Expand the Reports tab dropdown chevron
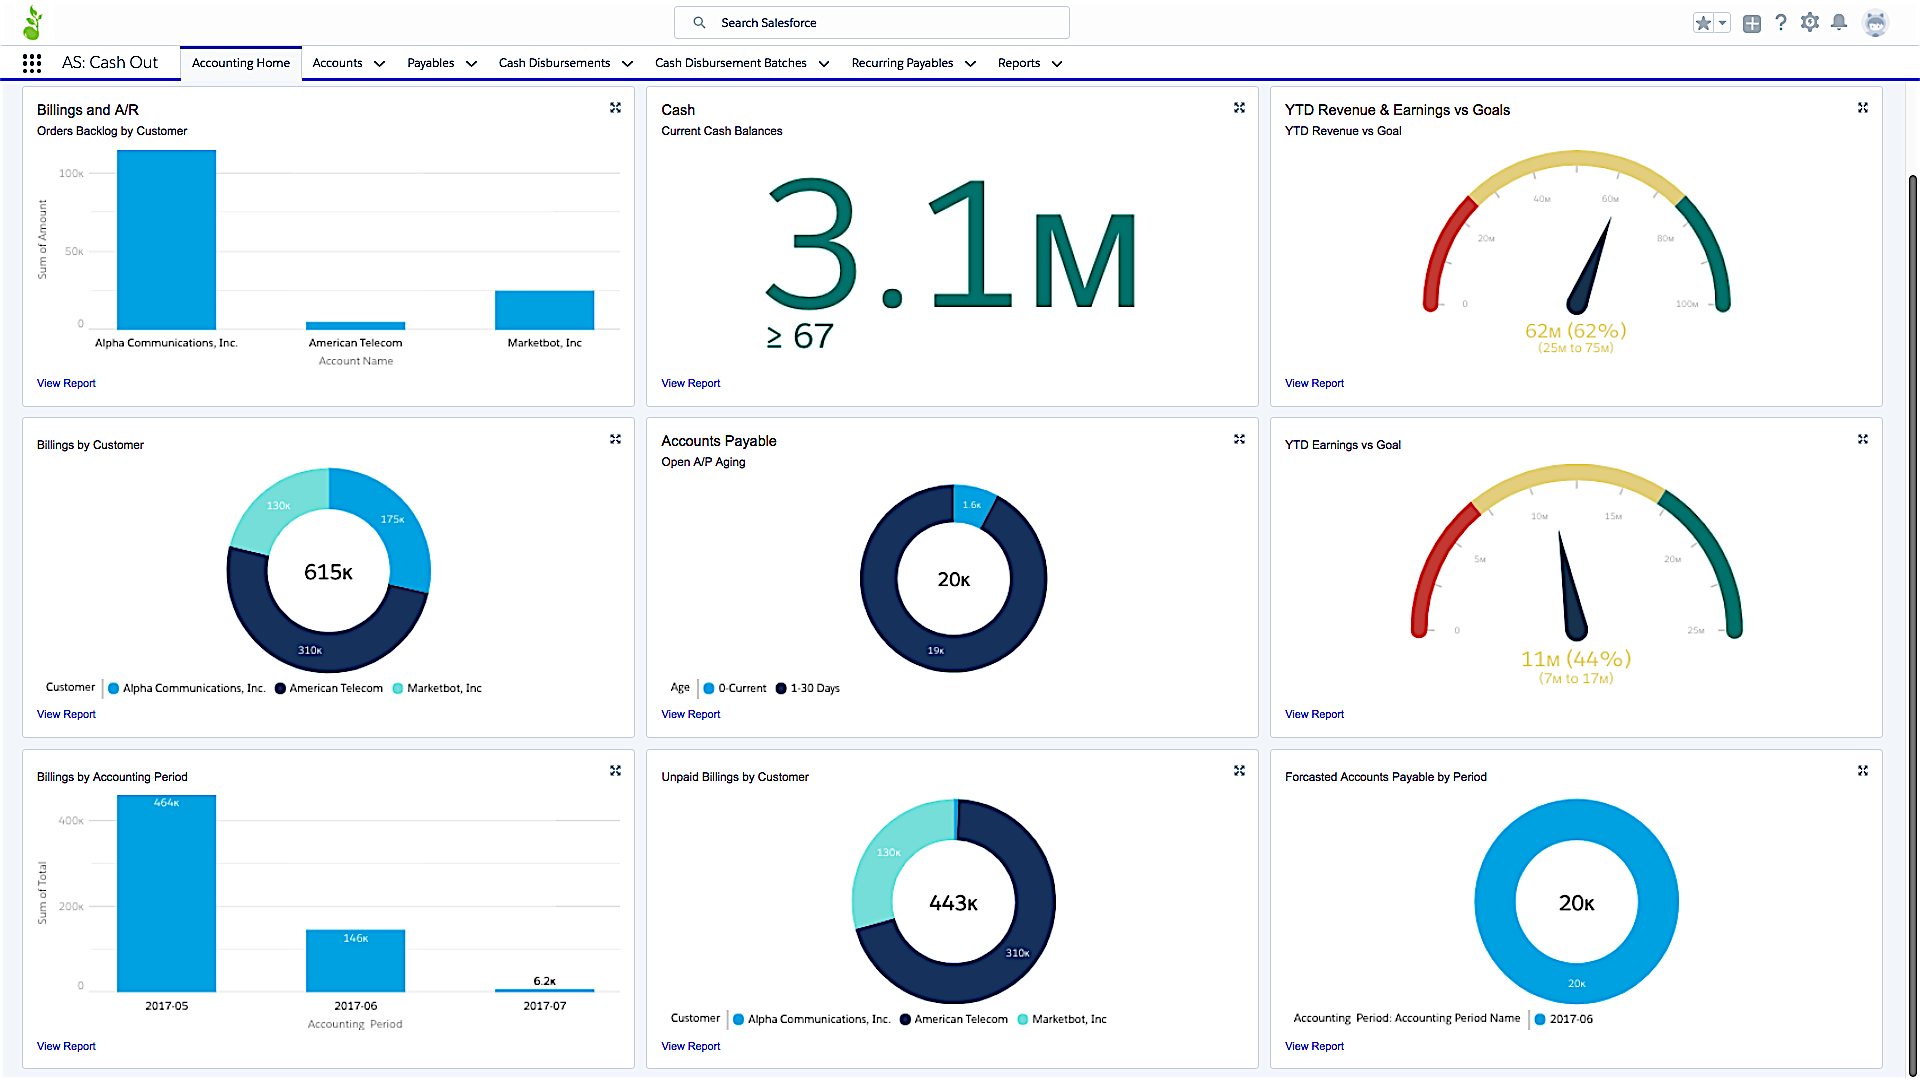Screen dimensions: 1920x1080 (1057, 64)
